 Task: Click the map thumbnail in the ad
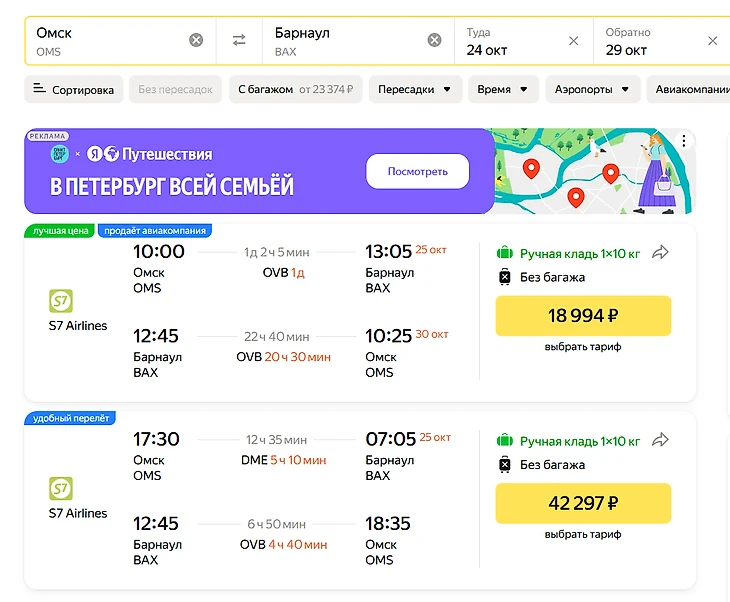coord(580,170)
